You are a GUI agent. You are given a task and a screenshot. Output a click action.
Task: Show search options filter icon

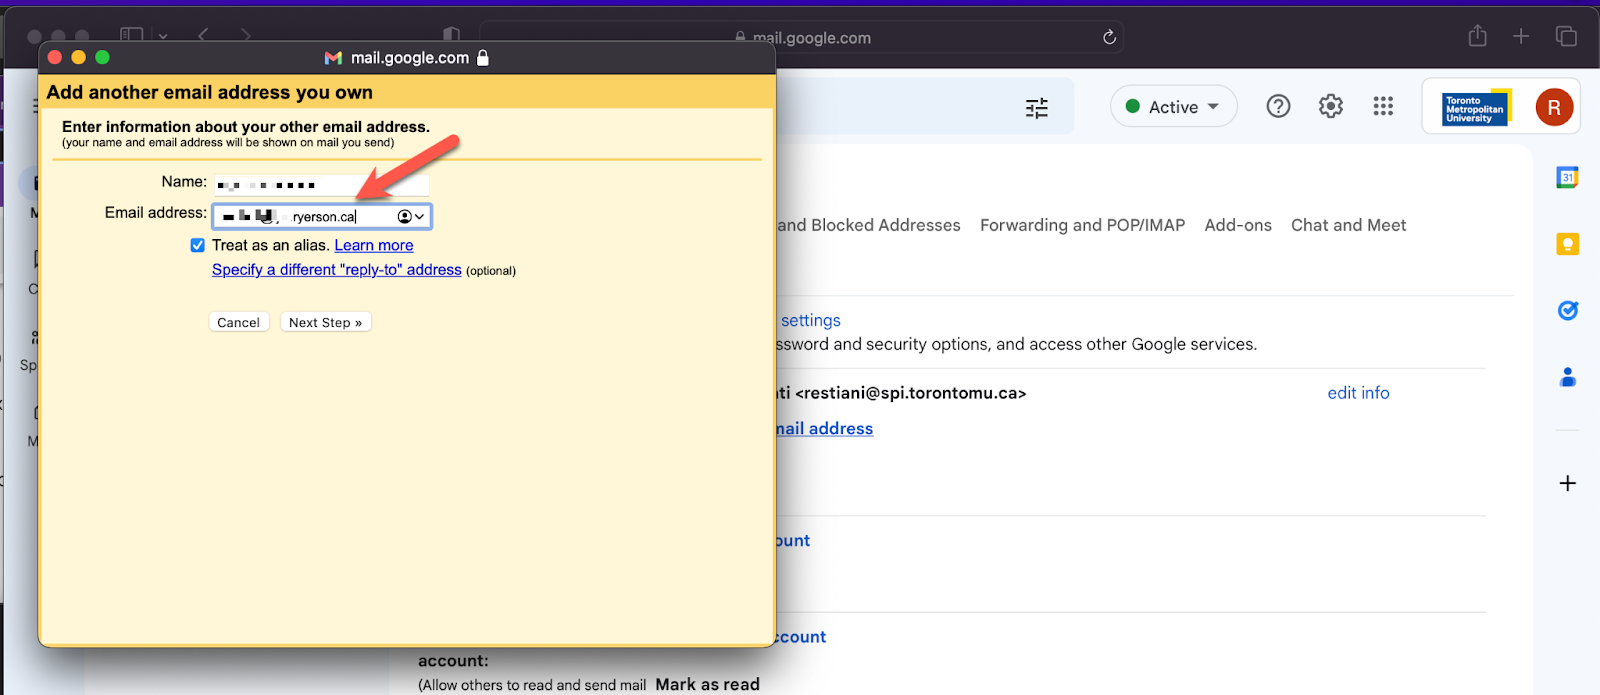(x=1037, y=108)
